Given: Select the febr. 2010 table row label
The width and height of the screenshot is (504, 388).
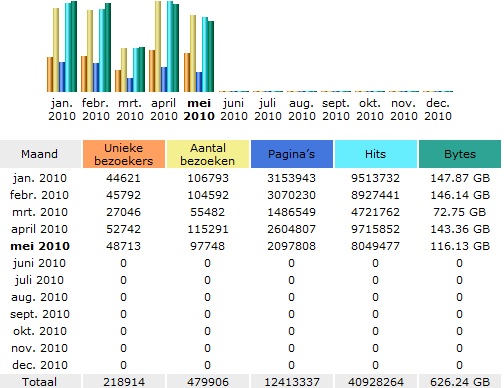Looking at the screenshot, I should click(39, 195).
